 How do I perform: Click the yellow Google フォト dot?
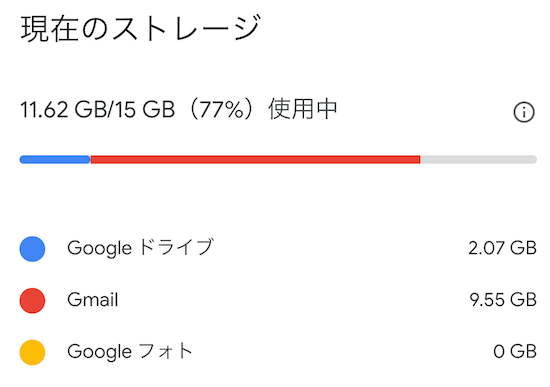(32, 352)
